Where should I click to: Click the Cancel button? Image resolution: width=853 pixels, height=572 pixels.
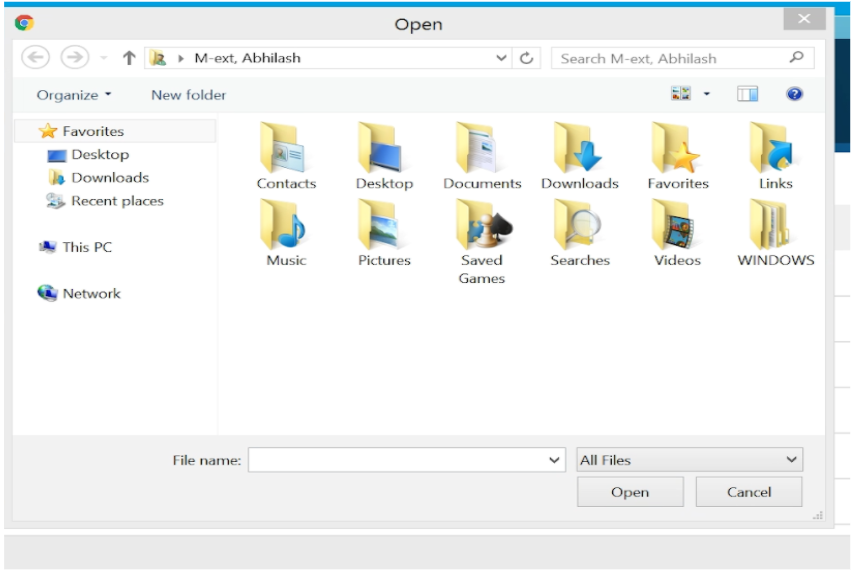748,492
